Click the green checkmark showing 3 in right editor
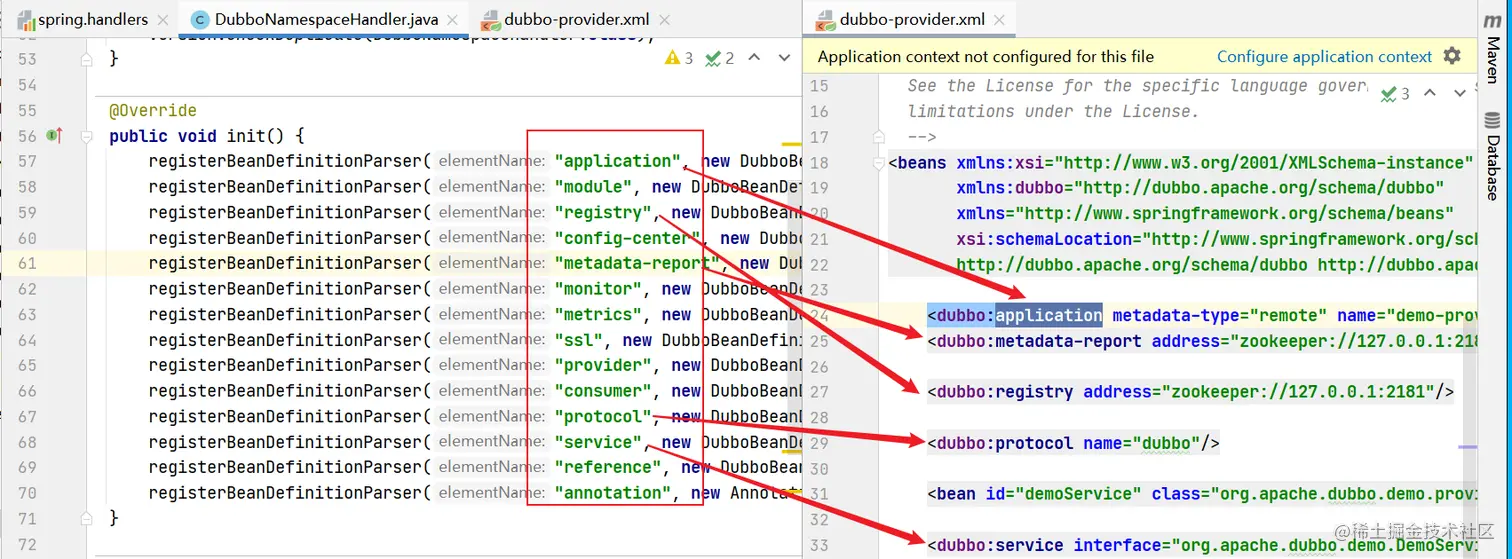Image resolution: width=1512 pixels, height=559 pixels. click(1395, 94)
